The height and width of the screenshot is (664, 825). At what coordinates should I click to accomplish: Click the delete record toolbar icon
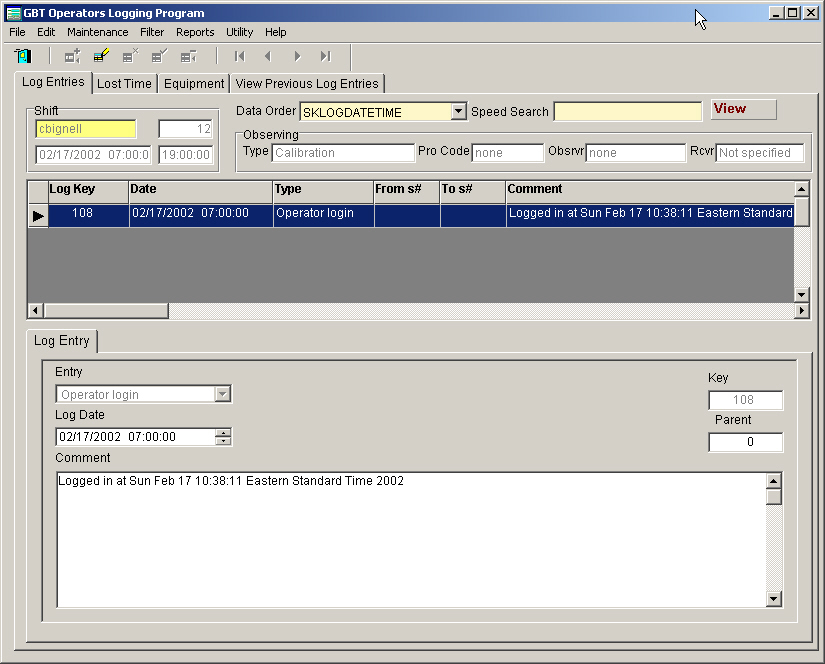(130, 56)
